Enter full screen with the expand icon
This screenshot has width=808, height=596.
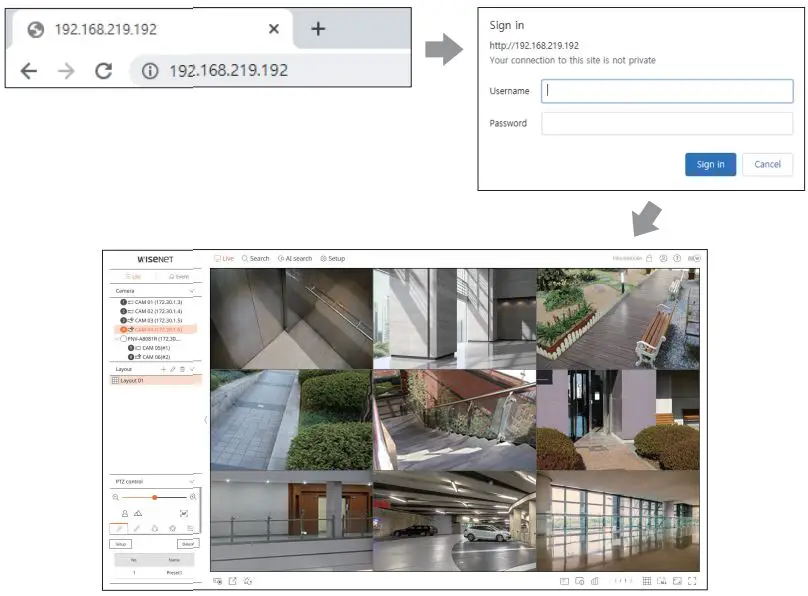[x=692, y=581]
